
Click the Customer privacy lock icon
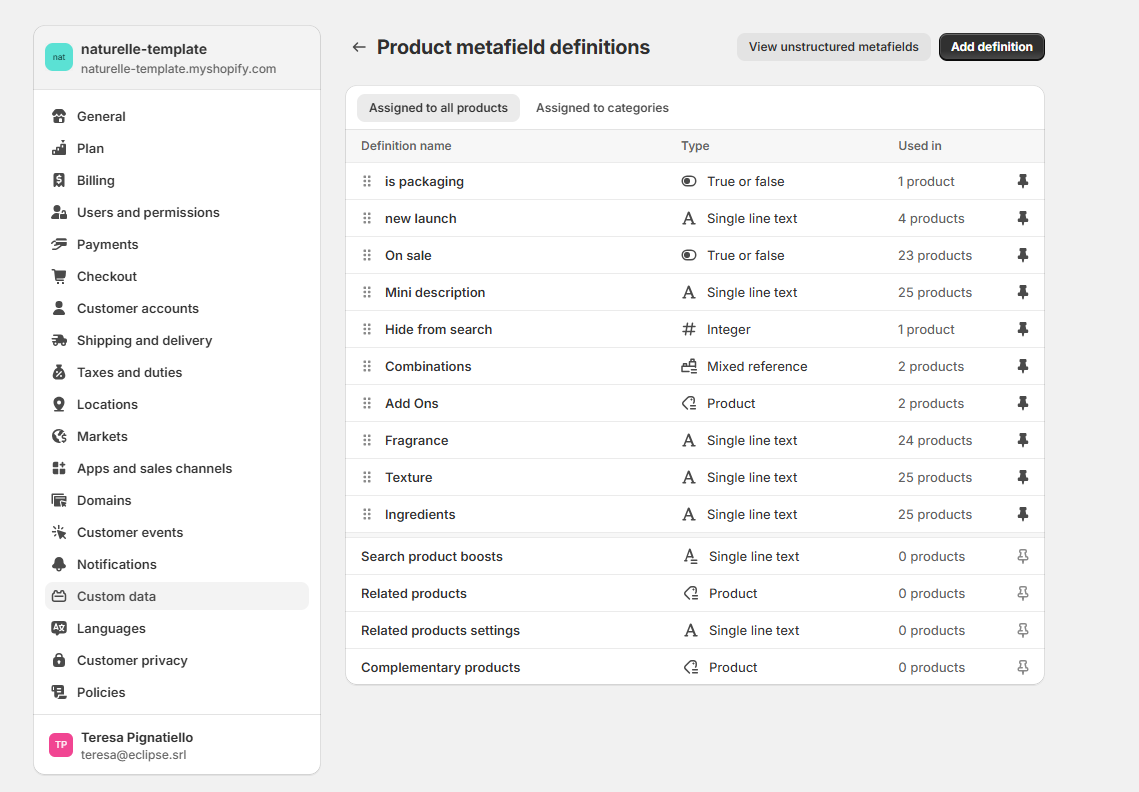tap(59, 661)
